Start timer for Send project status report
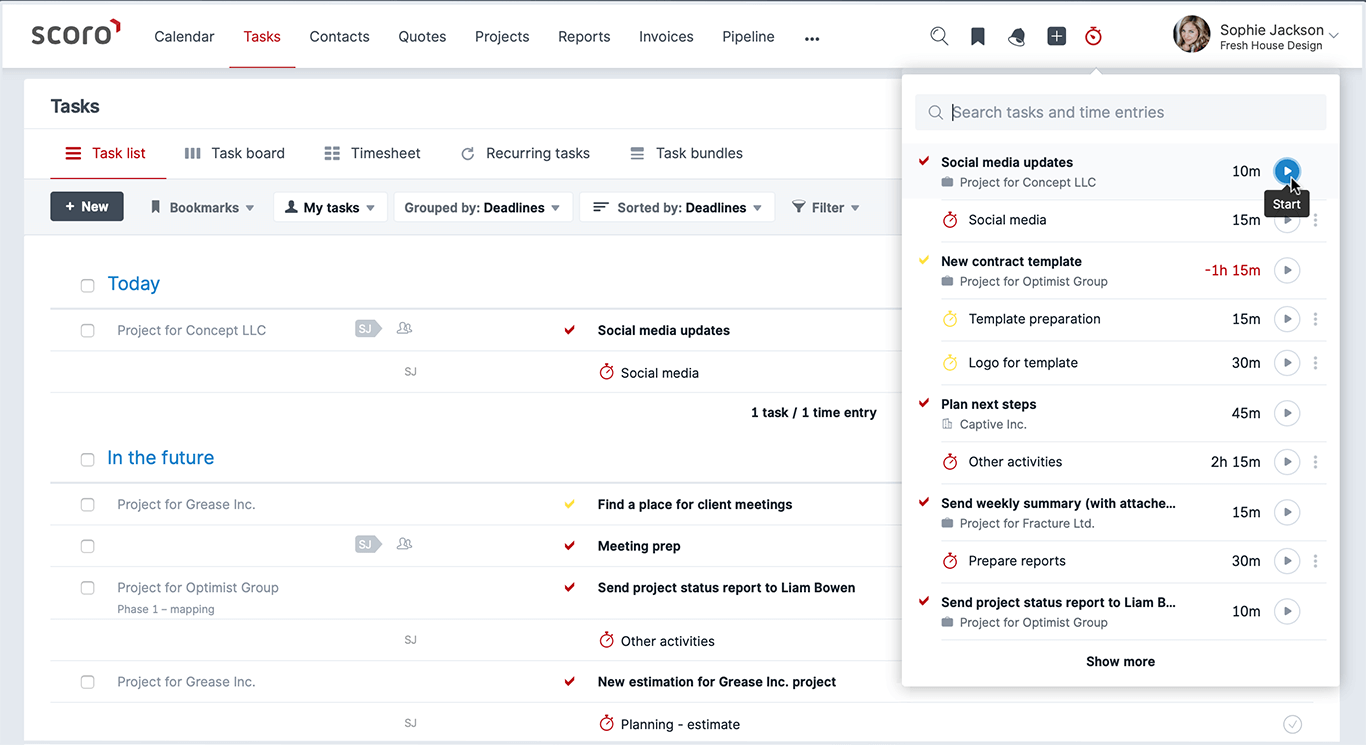Image resolution: width=1366 pixels, height=745 pixels. click(1287, 611)
